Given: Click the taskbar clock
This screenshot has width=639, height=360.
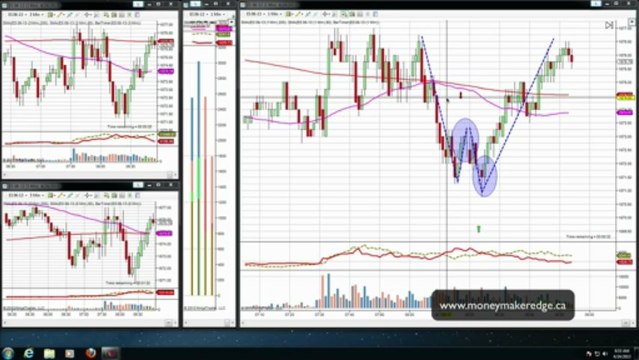Looking at the screenshot, I should pos(622,353).
